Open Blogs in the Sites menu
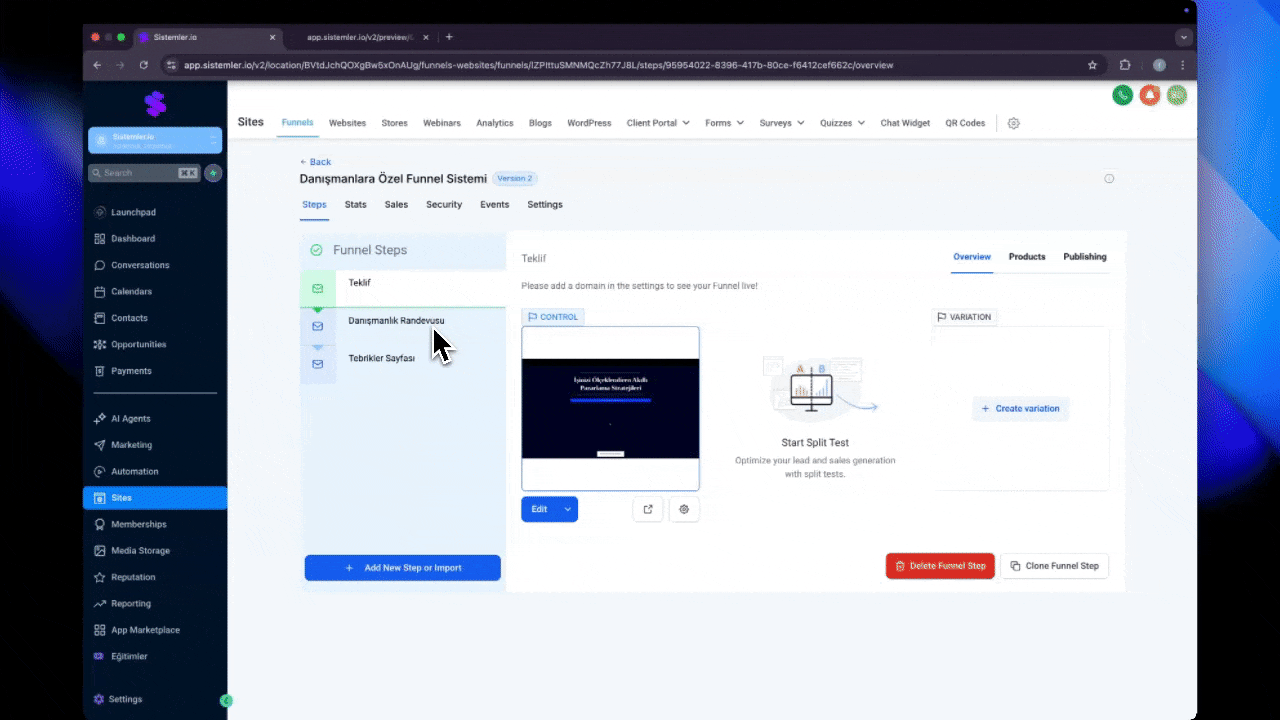This screenshot has width=1280, height=720. [540, 123]
